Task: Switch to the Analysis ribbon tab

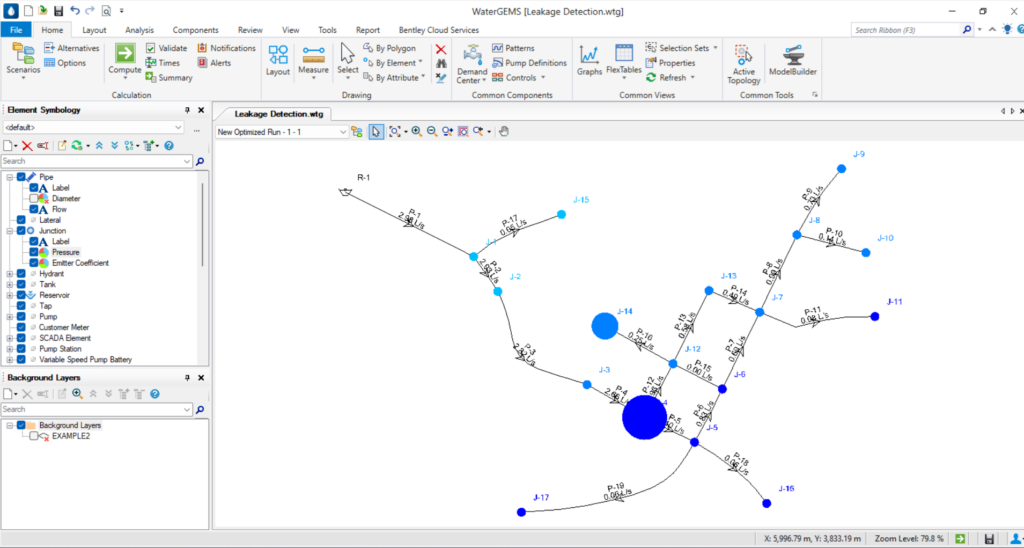Action: click(139, 30)
